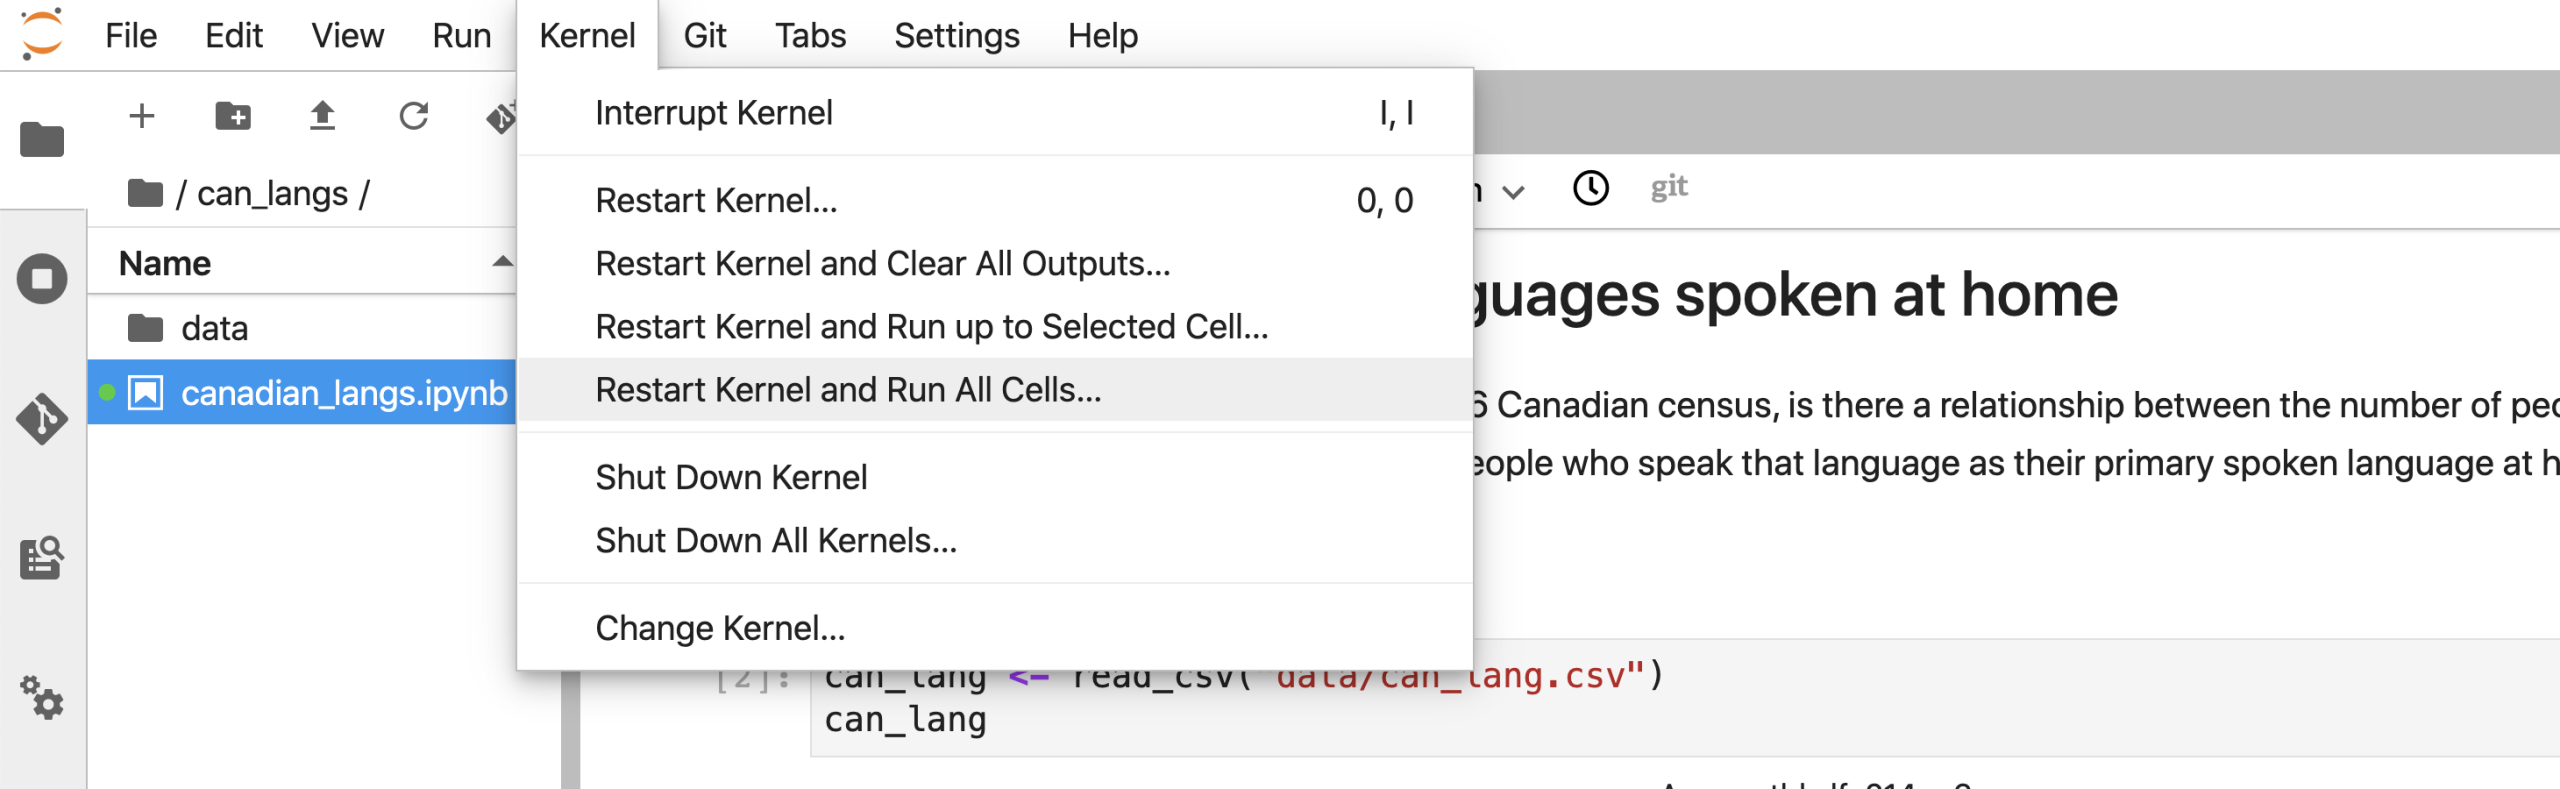Open the data folder

tap(214, 328)
